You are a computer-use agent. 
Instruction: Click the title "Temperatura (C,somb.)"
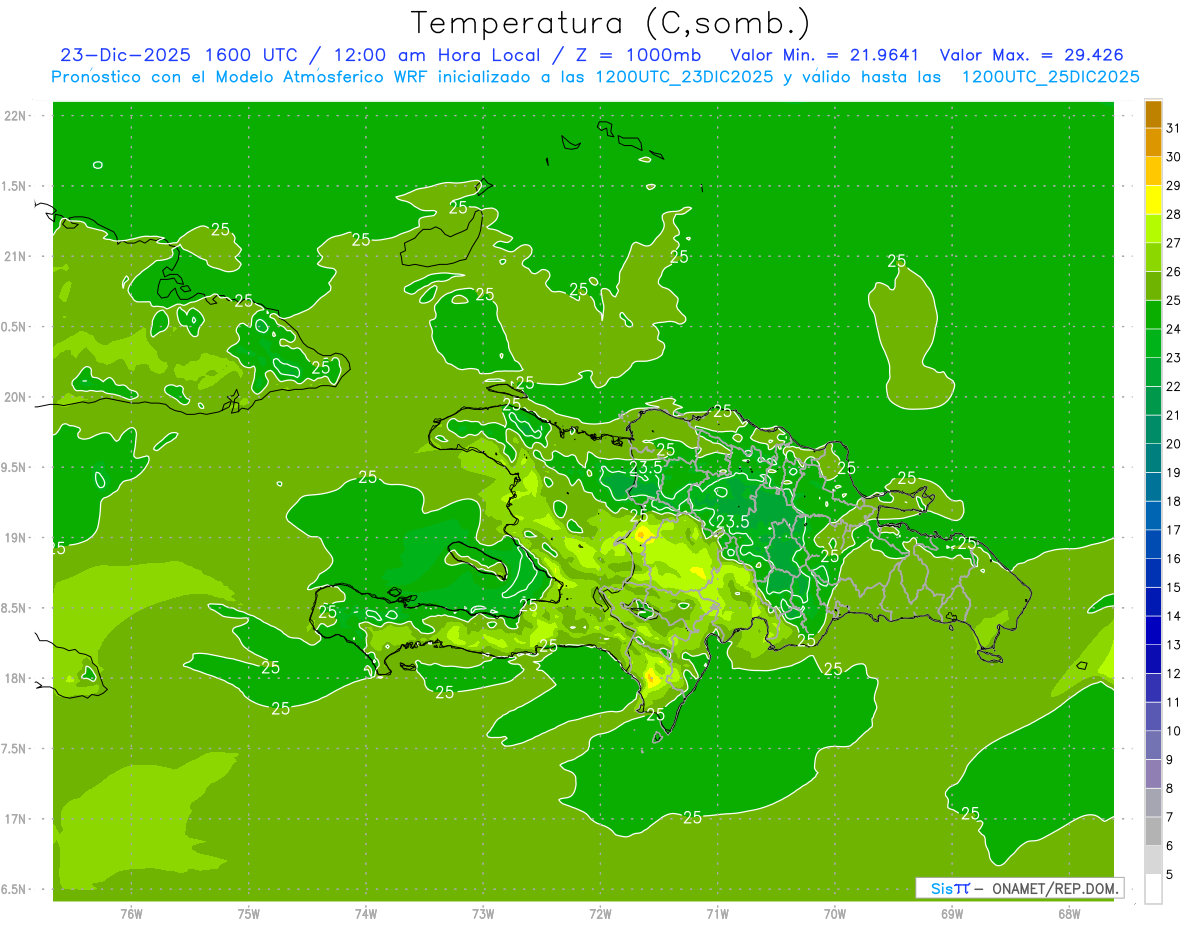[610, 23]
